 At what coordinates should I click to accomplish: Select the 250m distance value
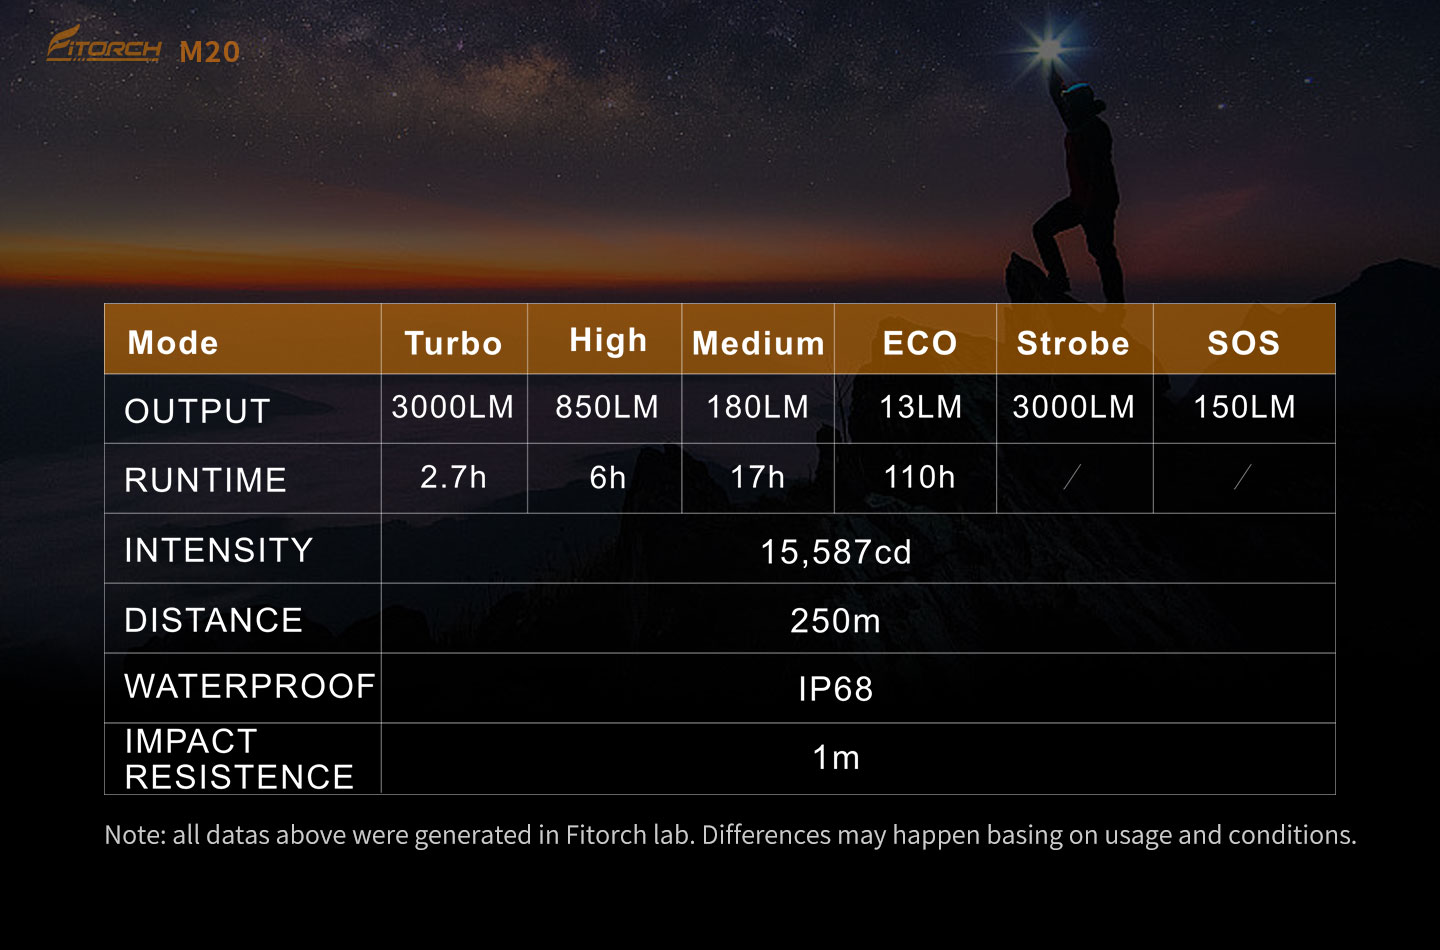pos(836,621)
